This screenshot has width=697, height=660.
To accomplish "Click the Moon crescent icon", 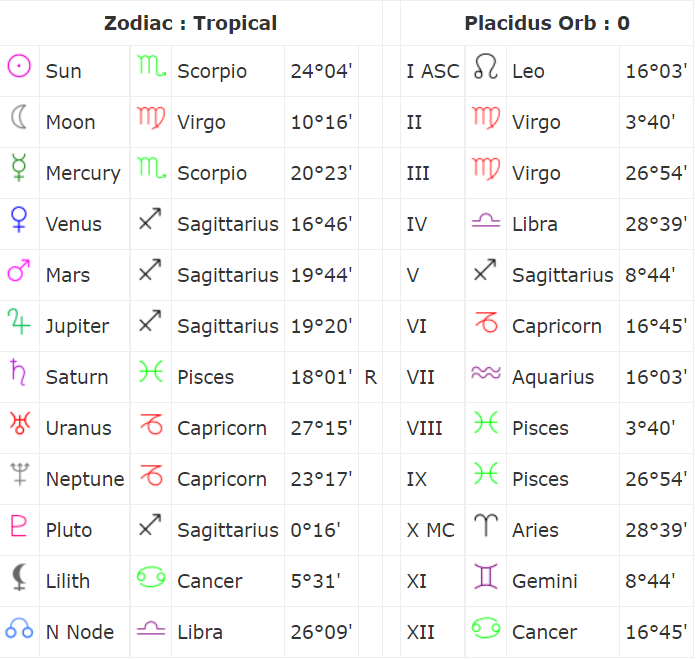I will [x=19, y=117].
